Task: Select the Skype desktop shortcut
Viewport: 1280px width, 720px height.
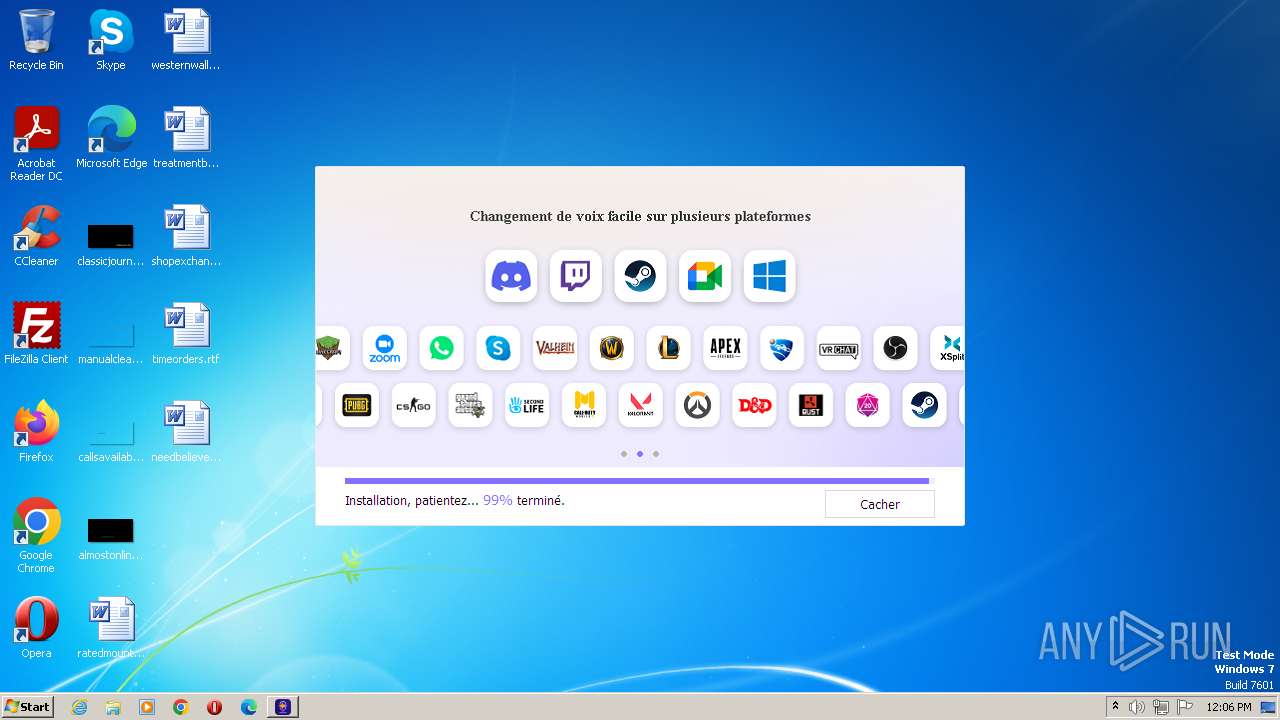Action: click(110, 40)
